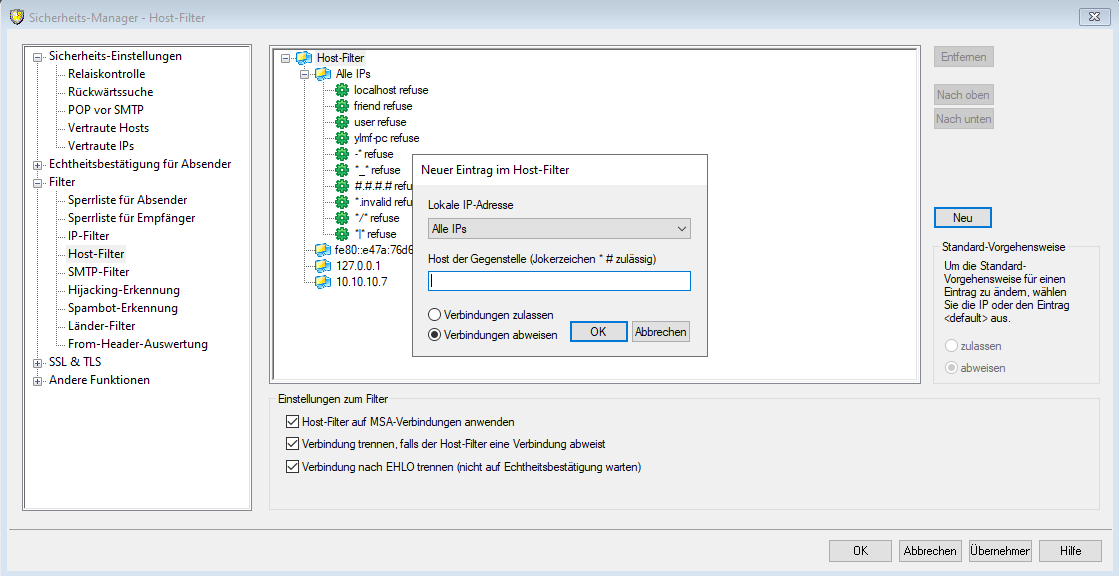Collapse the Sicherheits-Einstellungen tree node

click(38, 57)
